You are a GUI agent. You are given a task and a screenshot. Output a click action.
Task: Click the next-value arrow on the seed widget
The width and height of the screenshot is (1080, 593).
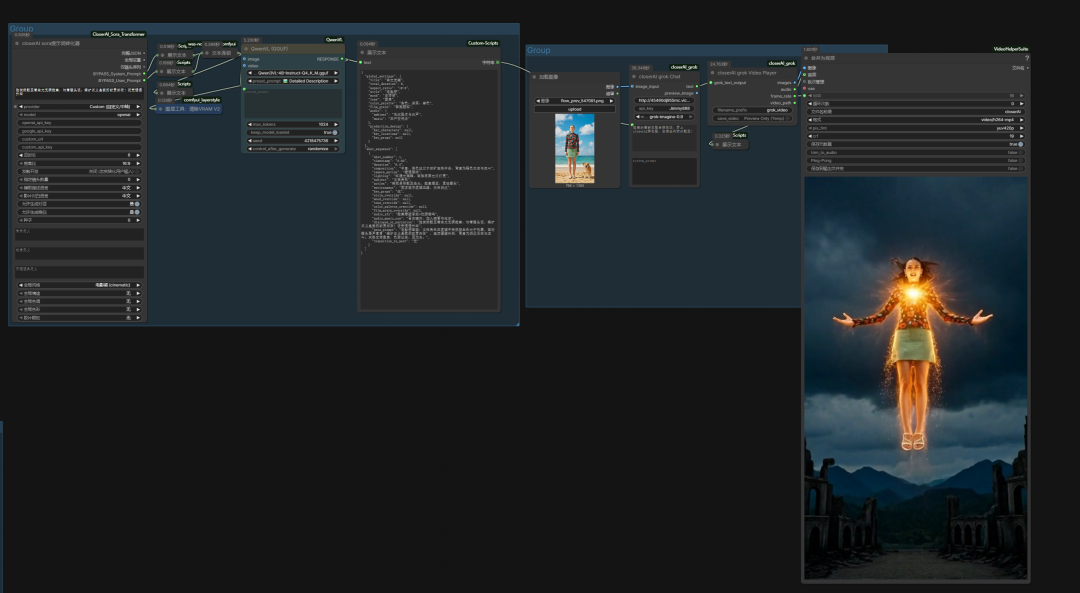click(x=335, y=141)
